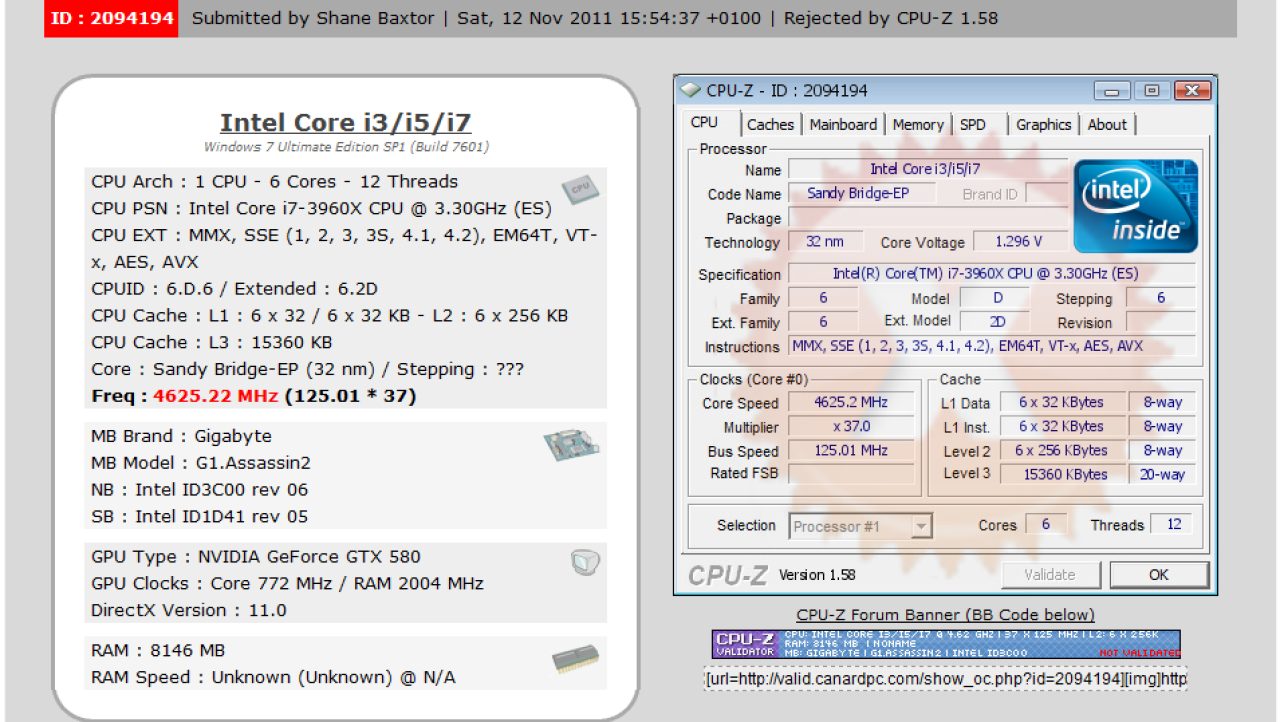Switch to the CPU tab

(704, 123)
